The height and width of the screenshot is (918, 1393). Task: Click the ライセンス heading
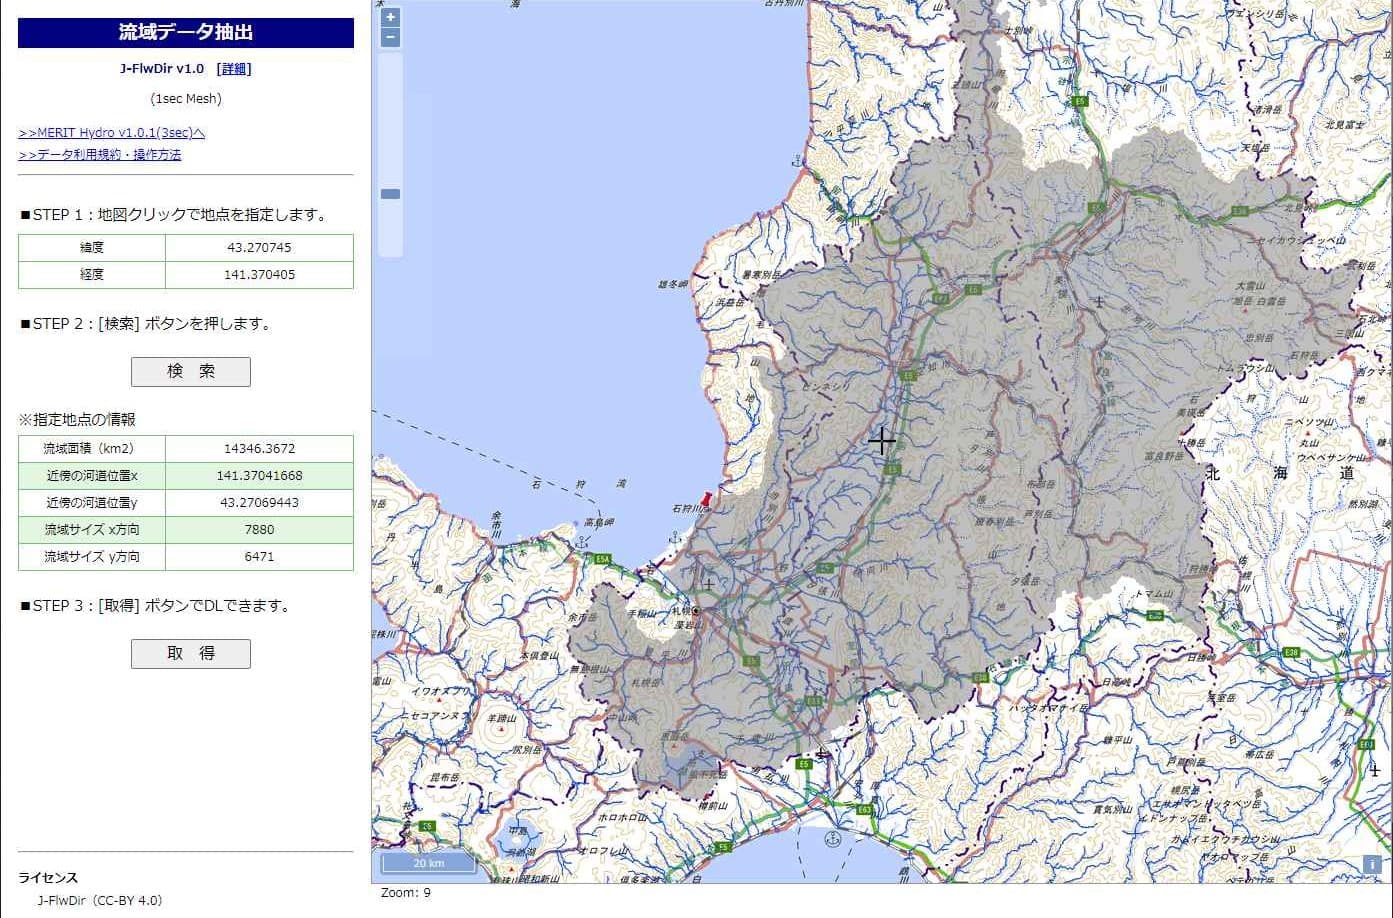[48, 878]
